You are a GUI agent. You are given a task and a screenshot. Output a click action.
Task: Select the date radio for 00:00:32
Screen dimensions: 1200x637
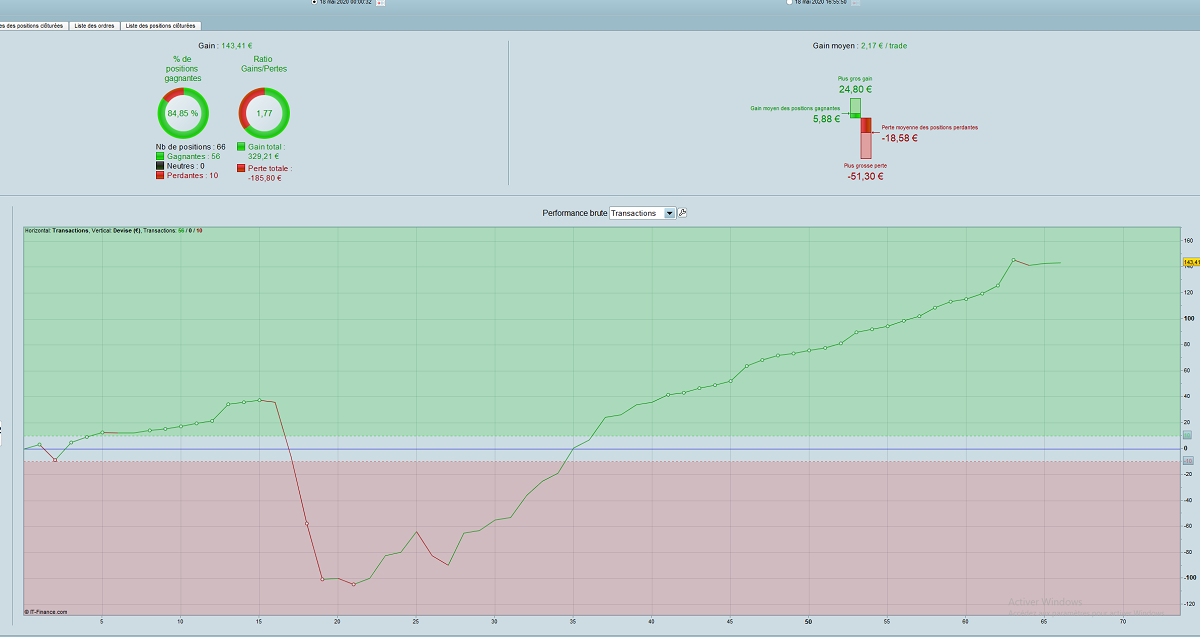(x=315, y=2)
